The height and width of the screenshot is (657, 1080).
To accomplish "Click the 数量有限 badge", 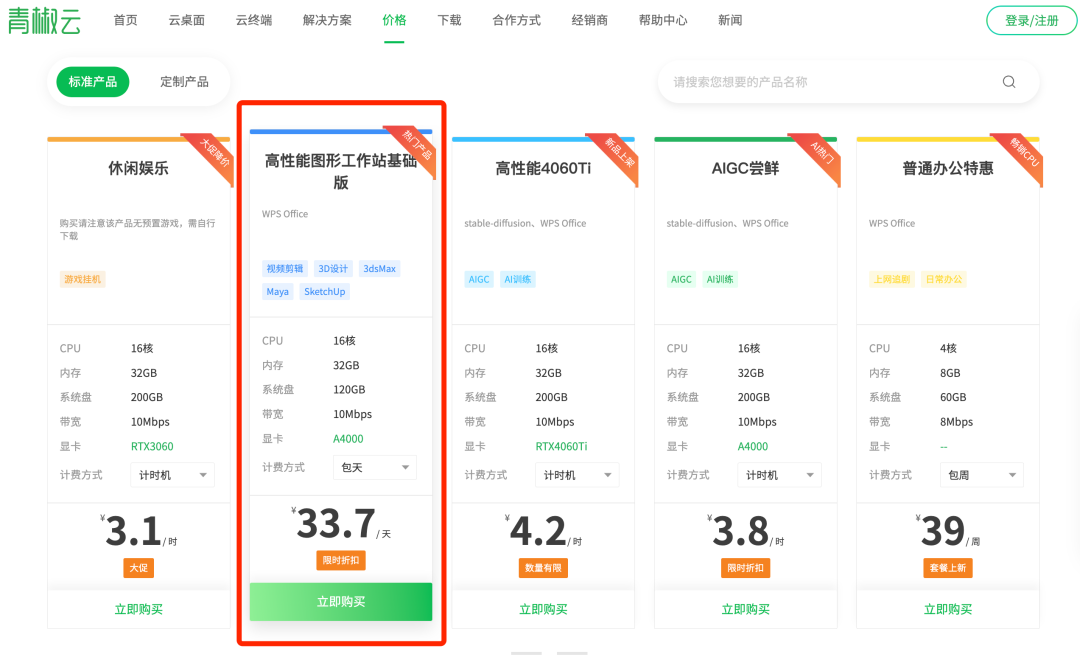I will (543, 568).
